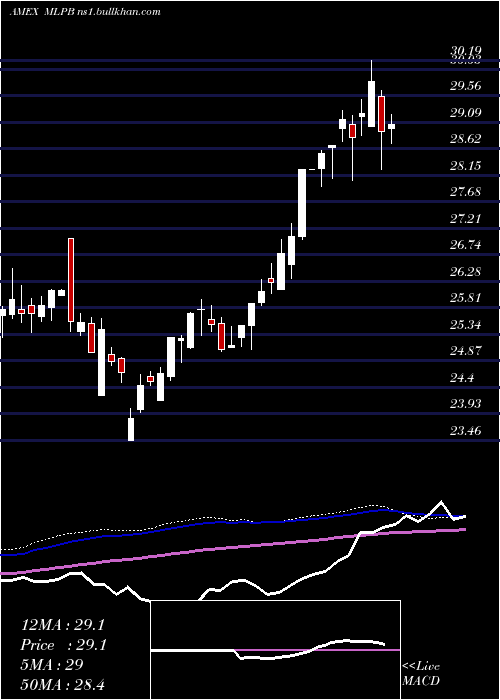Click the 24.87 price axis label

click(466, 351)
